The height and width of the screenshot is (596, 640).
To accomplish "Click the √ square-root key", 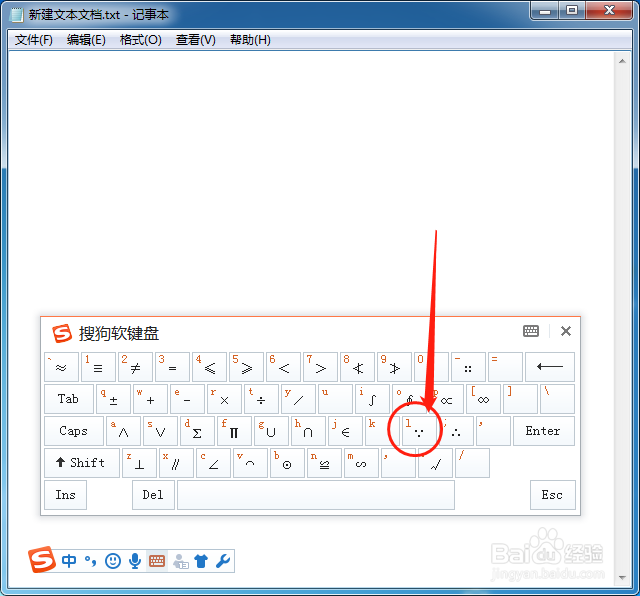I will (x=436, y=463).
